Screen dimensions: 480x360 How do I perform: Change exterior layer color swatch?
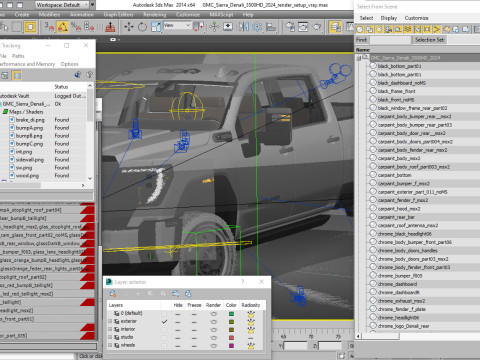[x=231, y=322]
